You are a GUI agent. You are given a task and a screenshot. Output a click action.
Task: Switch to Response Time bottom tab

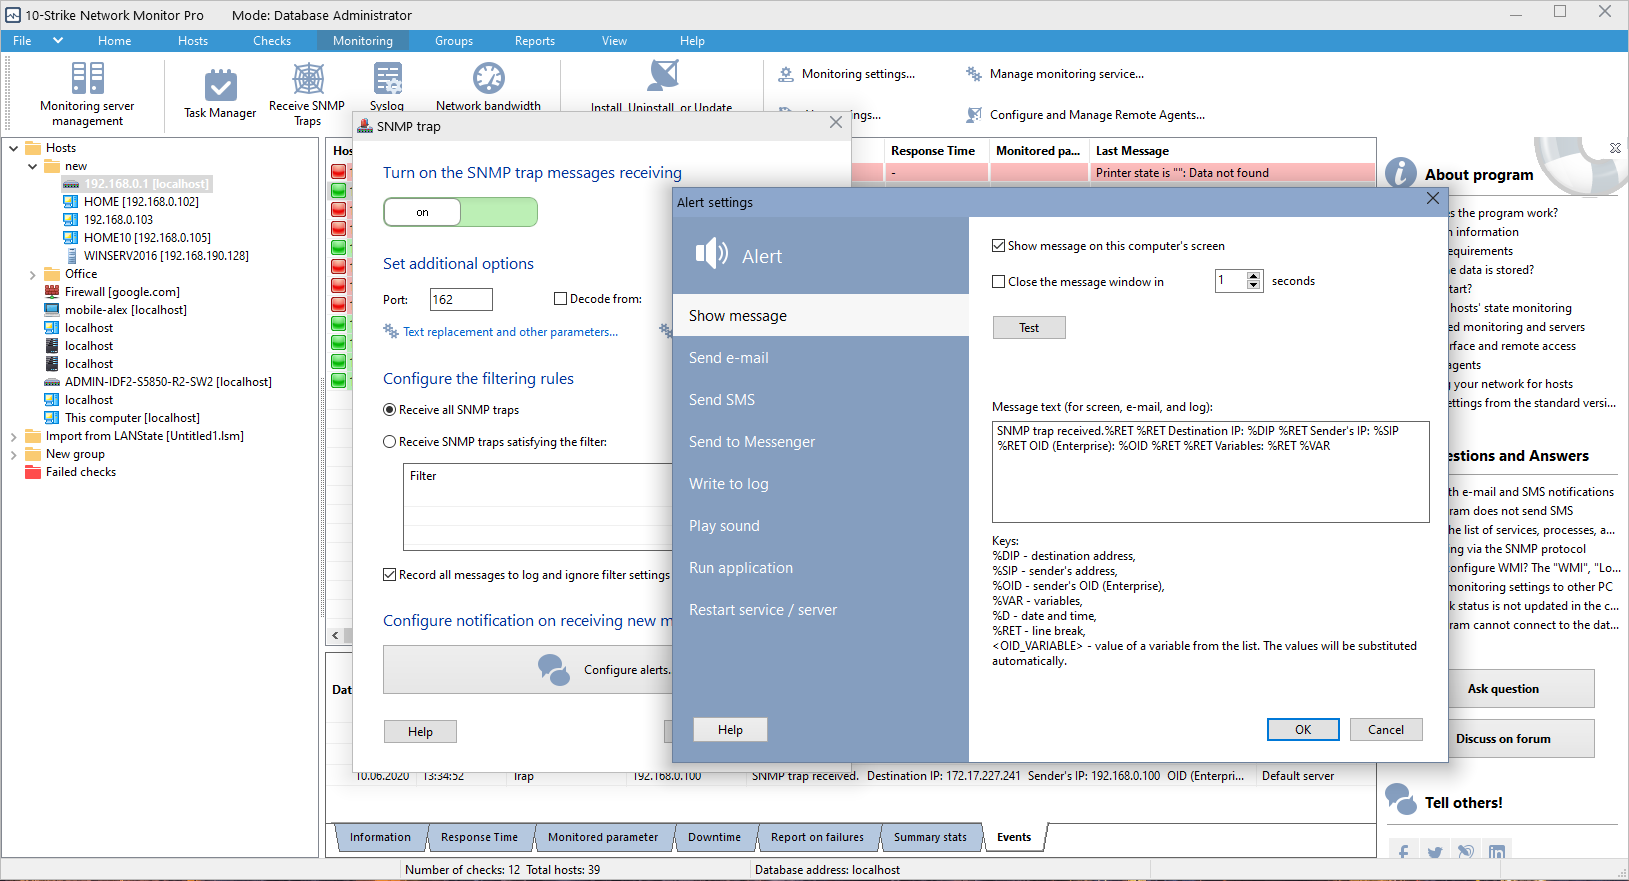tap(479, 837)
